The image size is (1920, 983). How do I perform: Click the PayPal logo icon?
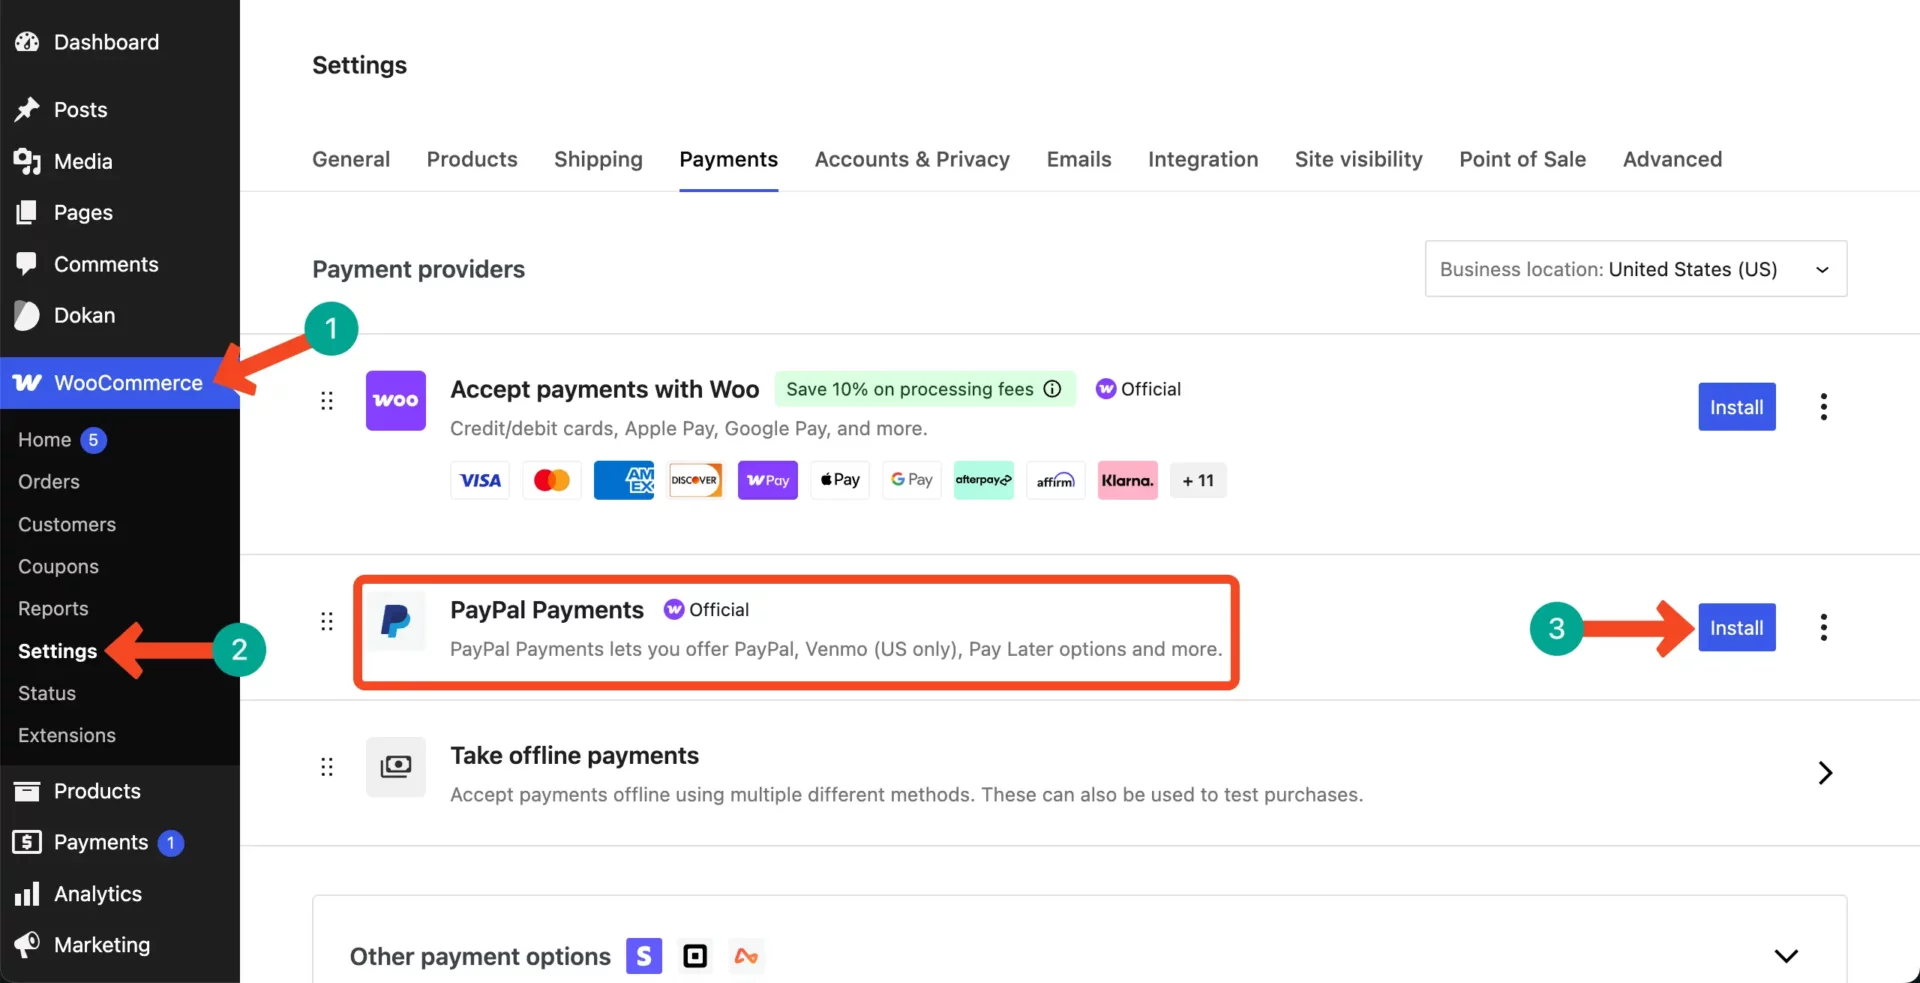[x=396, y=621]
